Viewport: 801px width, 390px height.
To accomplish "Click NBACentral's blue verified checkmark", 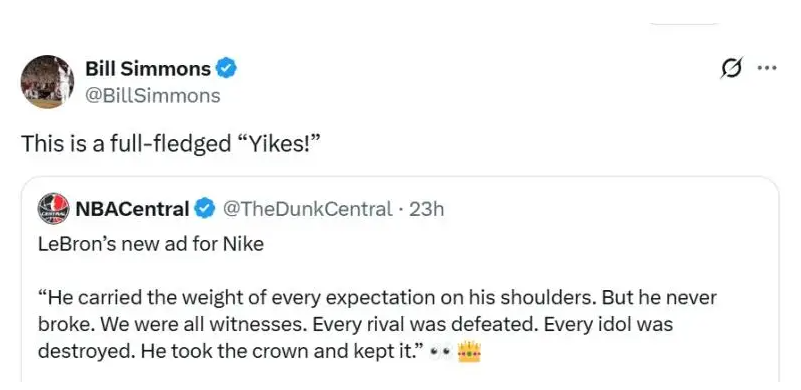I will (x=204, y=209).
